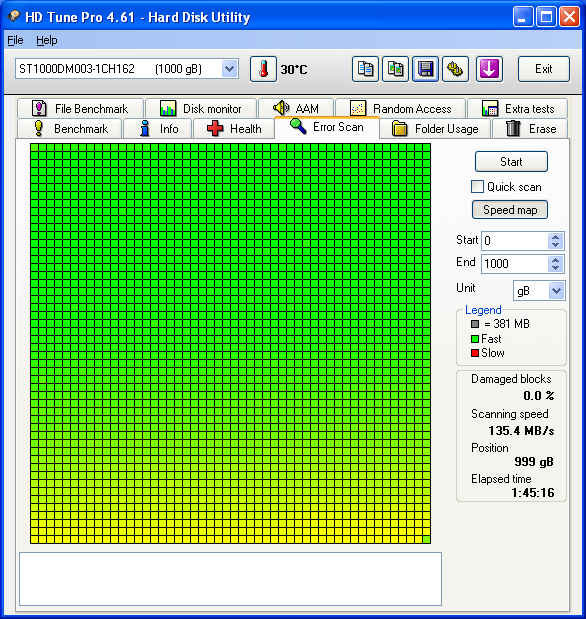Click the purple down-arrow minimize-to-tray icon
This screenshot has height=619, width=586.
(x=489, y=69)
